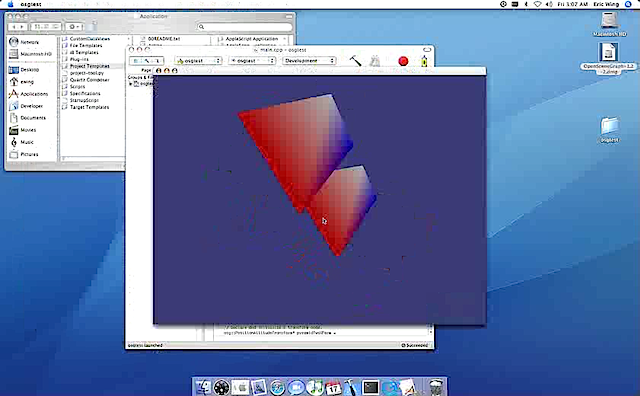Click the Finder toolbar toggle pill button

click(289, 16)
